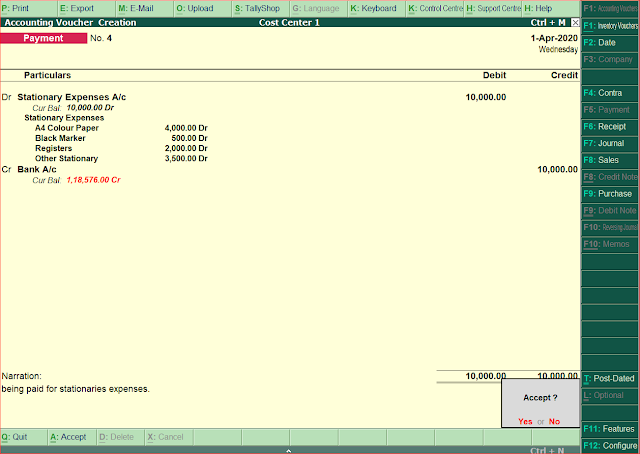The image size is (640, 454).
Task: Click T: Post-Dated button
Action: pyautogui.click(x=610, y=378)
